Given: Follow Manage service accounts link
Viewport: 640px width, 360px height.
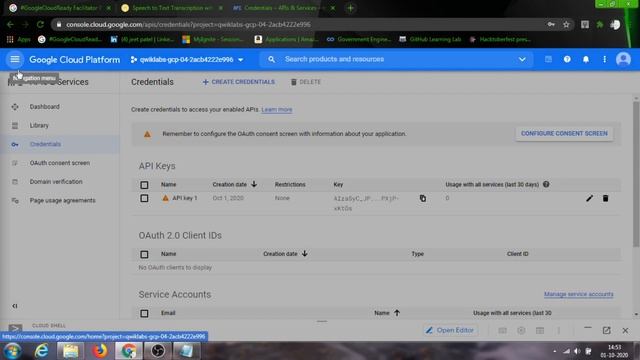Looking at the screenshot, I should click(x=578, y=294).
